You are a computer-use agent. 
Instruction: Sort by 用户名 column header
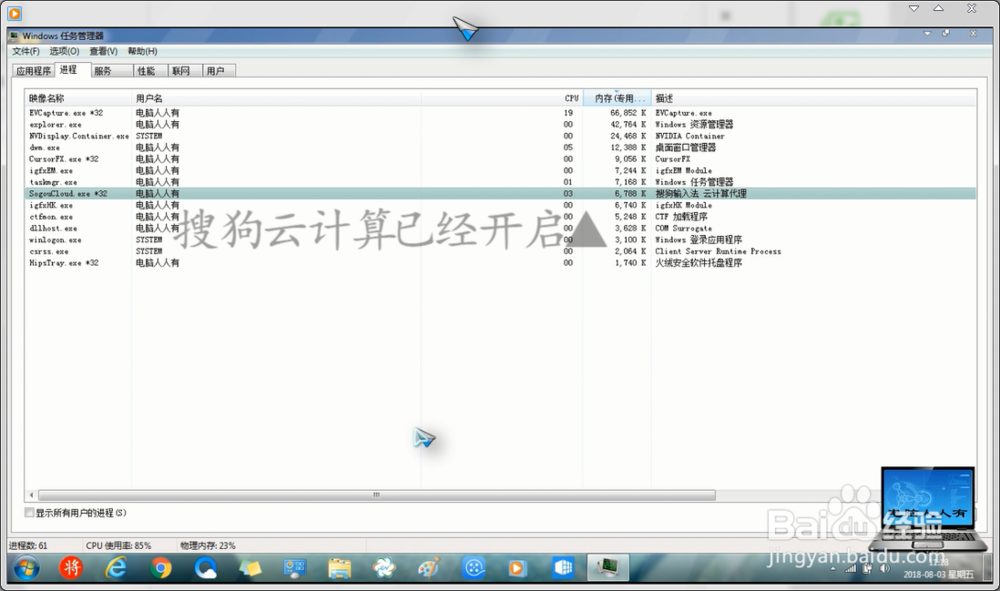tap(276, 98)
